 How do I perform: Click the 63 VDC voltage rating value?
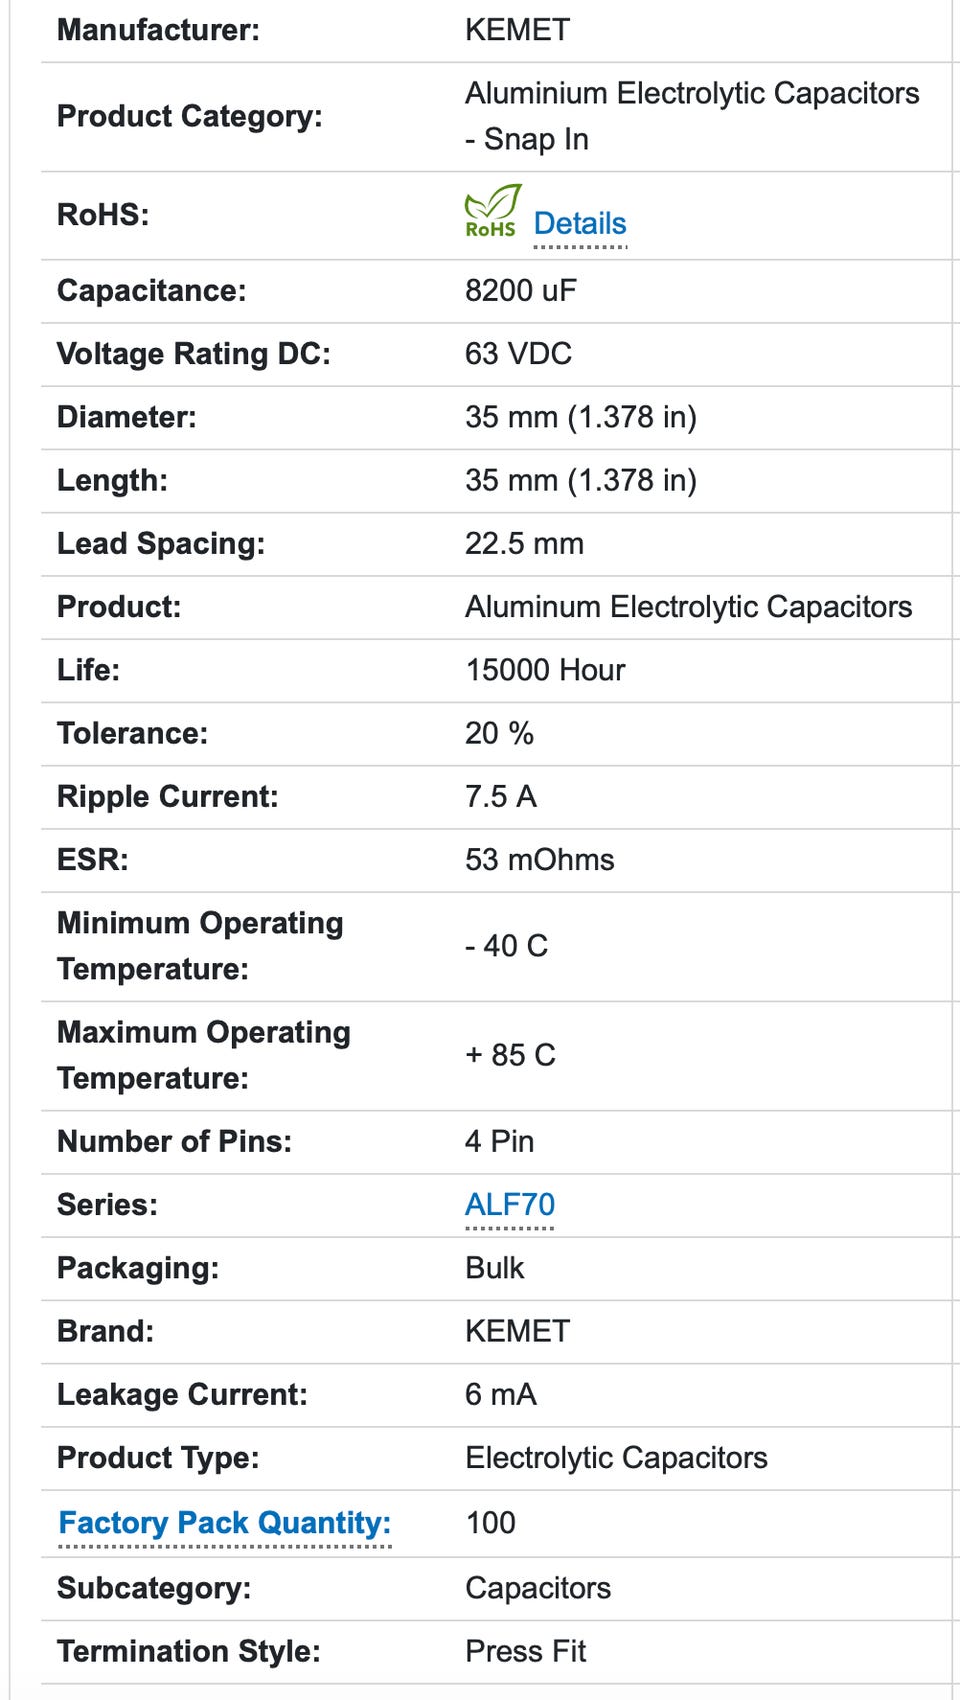coord(518,353)
